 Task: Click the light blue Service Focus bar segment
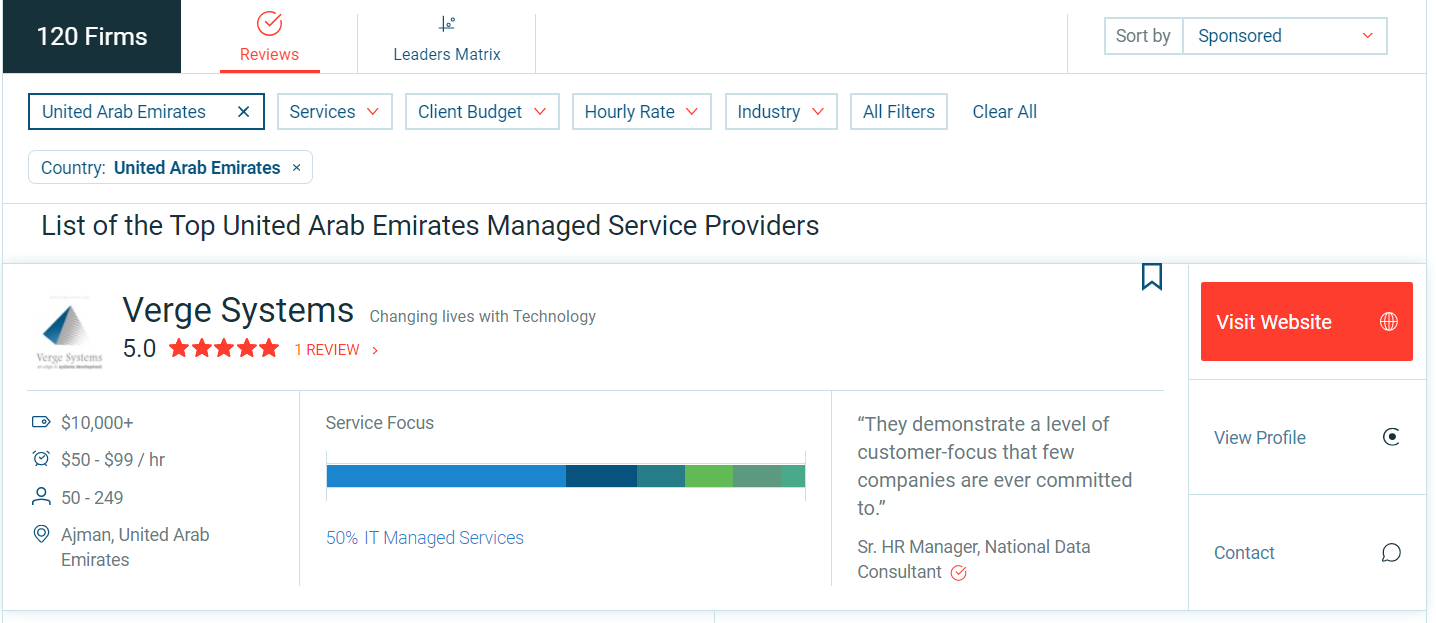click(445, 476)
